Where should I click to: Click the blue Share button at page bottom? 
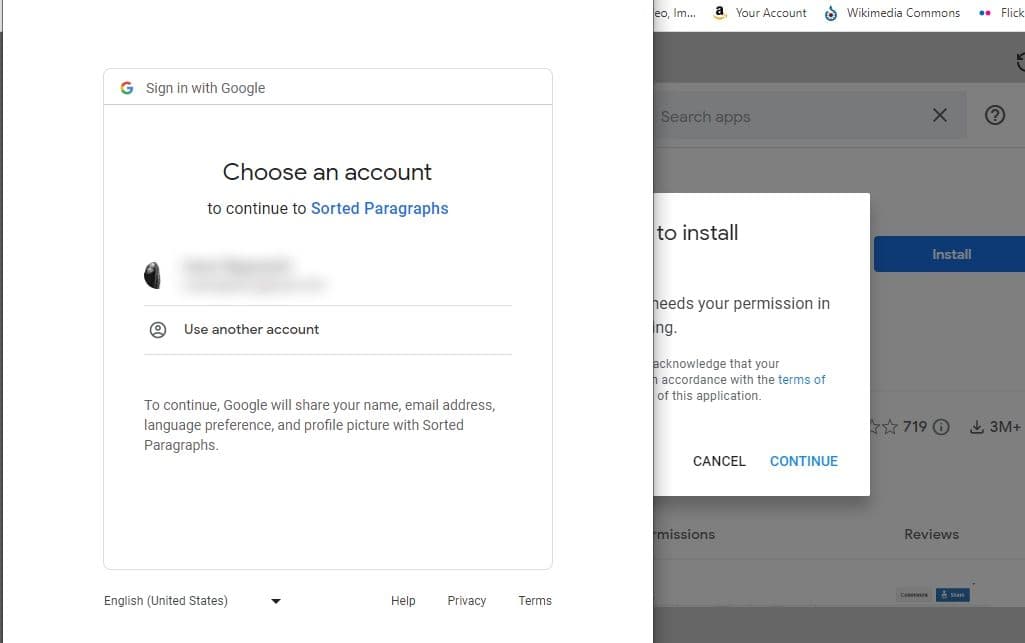pyautogui.click(x=951, y=593)
